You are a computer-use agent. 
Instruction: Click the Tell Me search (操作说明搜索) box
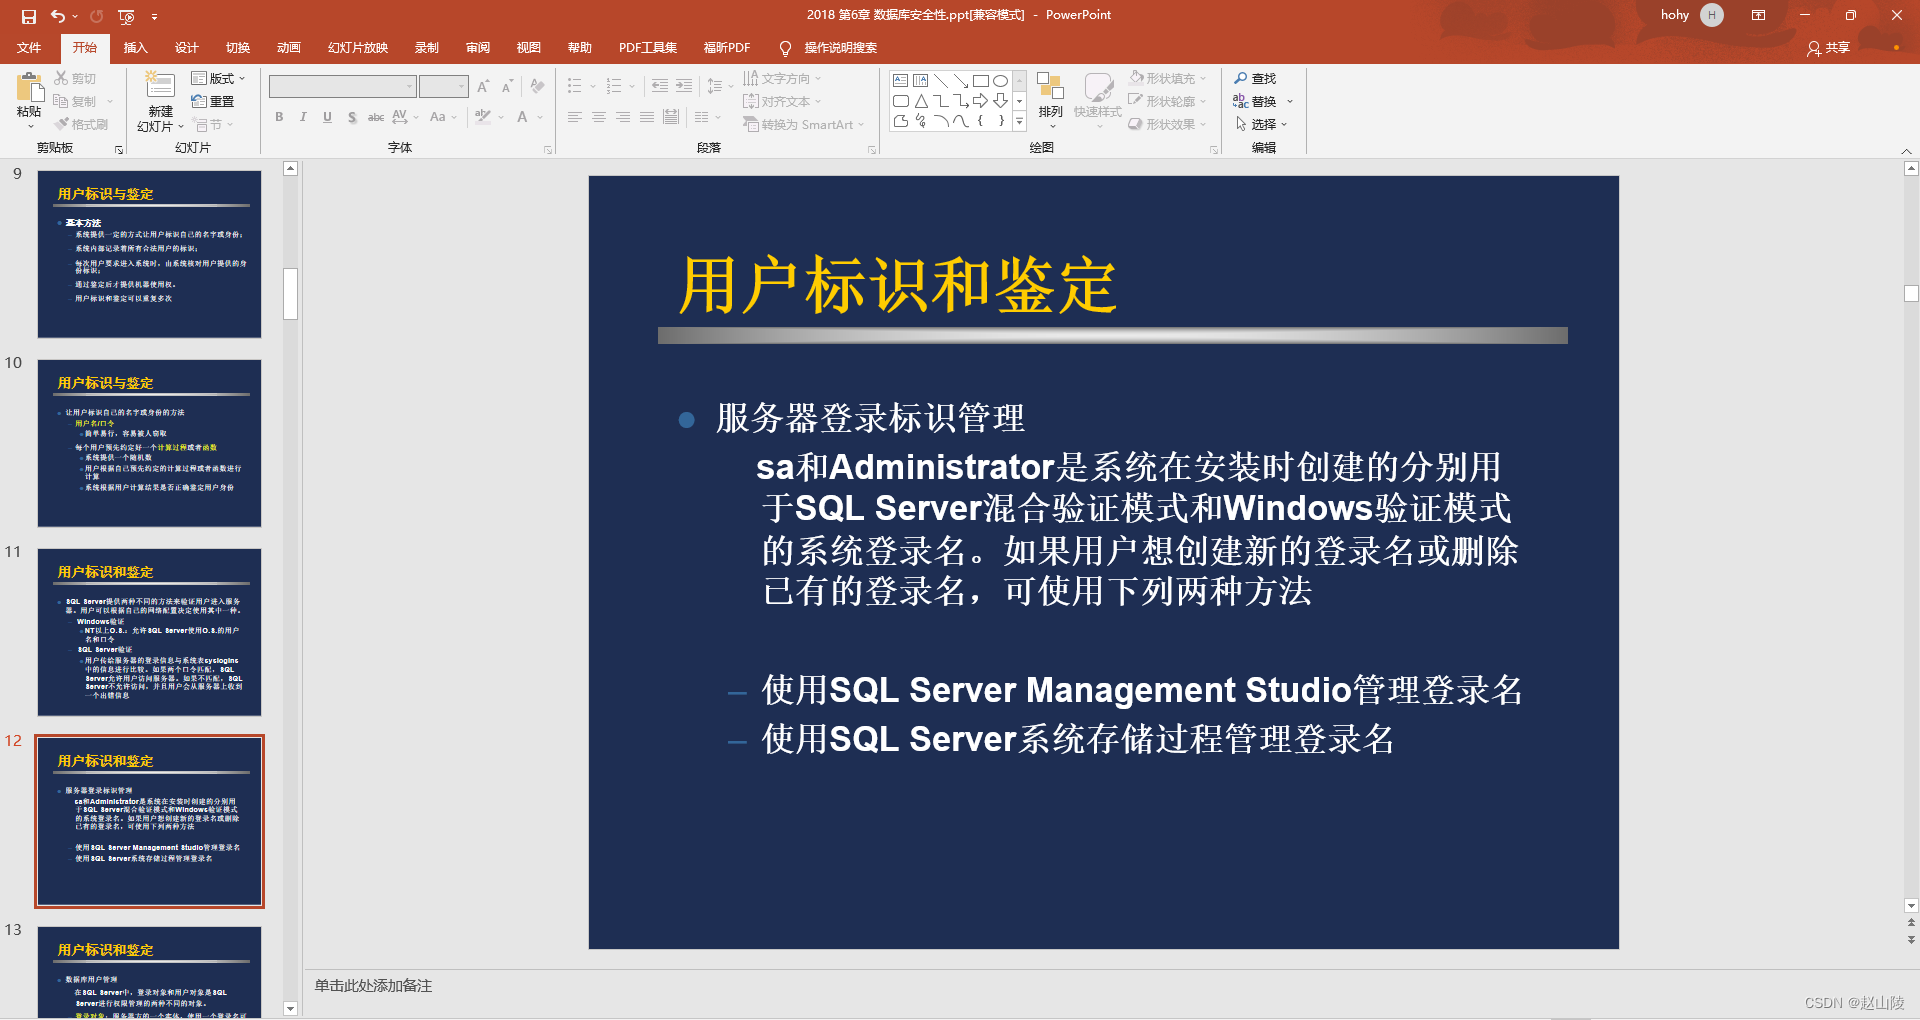coord(829,48)
